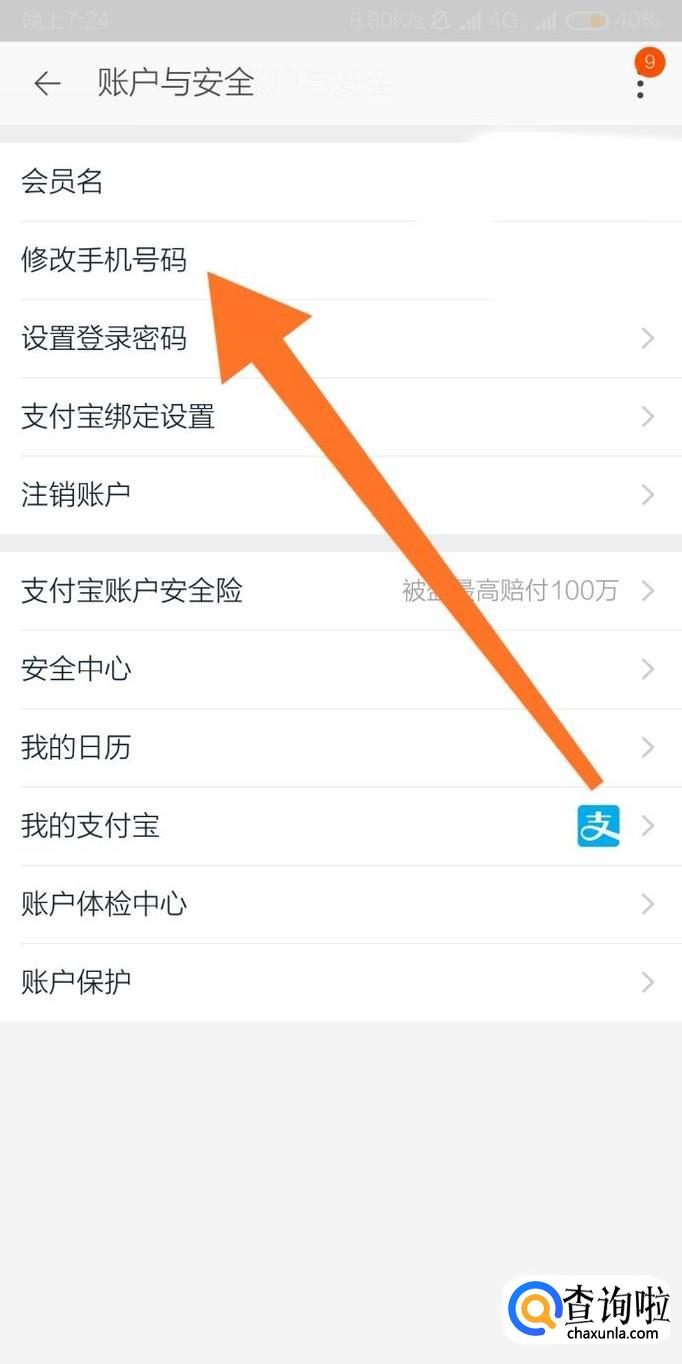Tap the back arrow icon
682x1364 pixels.
click(47, 84)
